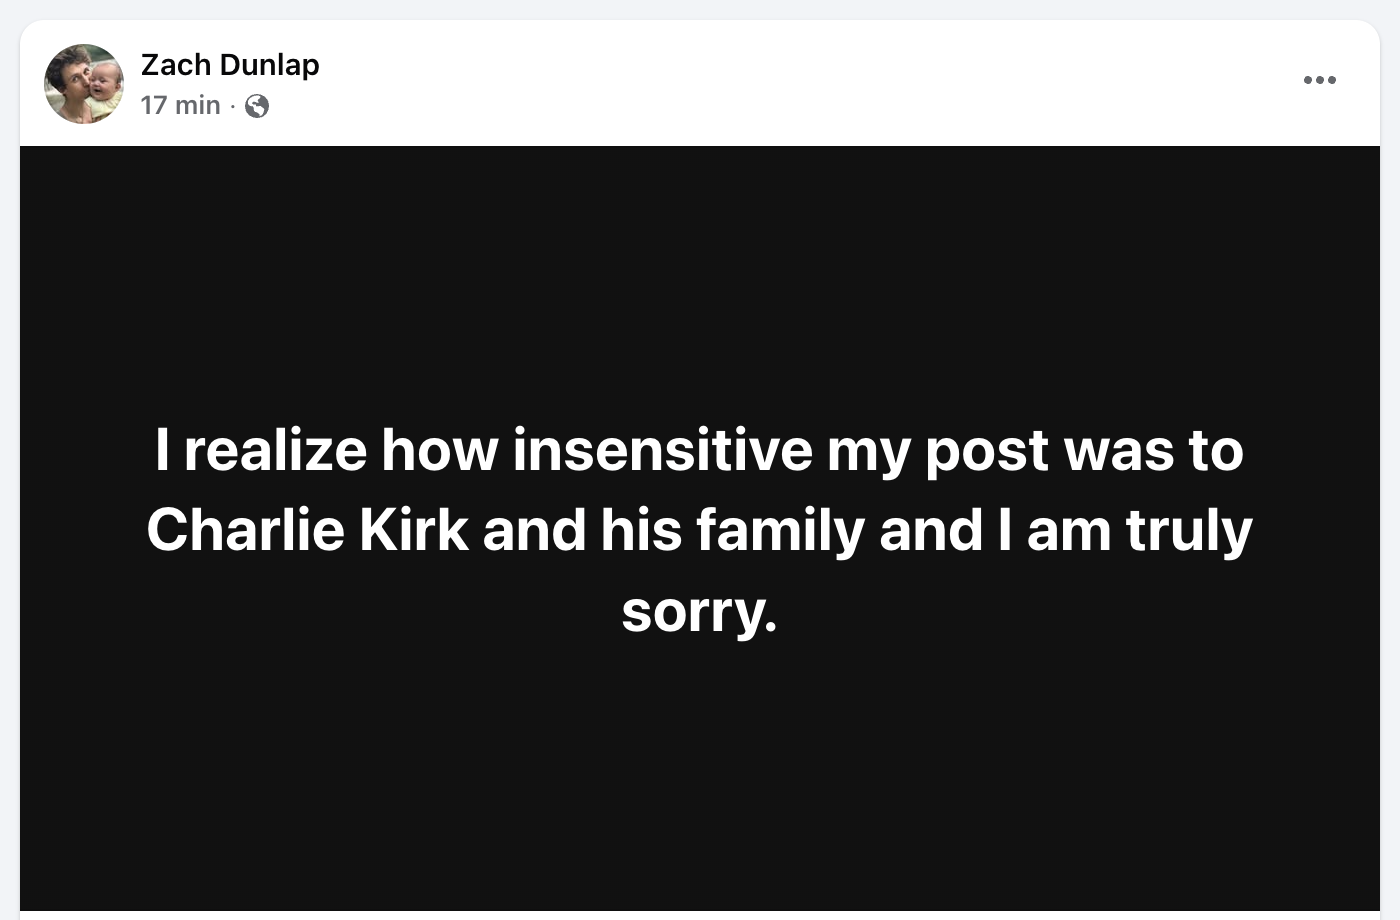The image size is (1400, 920).
Task: Click the leading "I" starting the post text
Action: [162, 450]
